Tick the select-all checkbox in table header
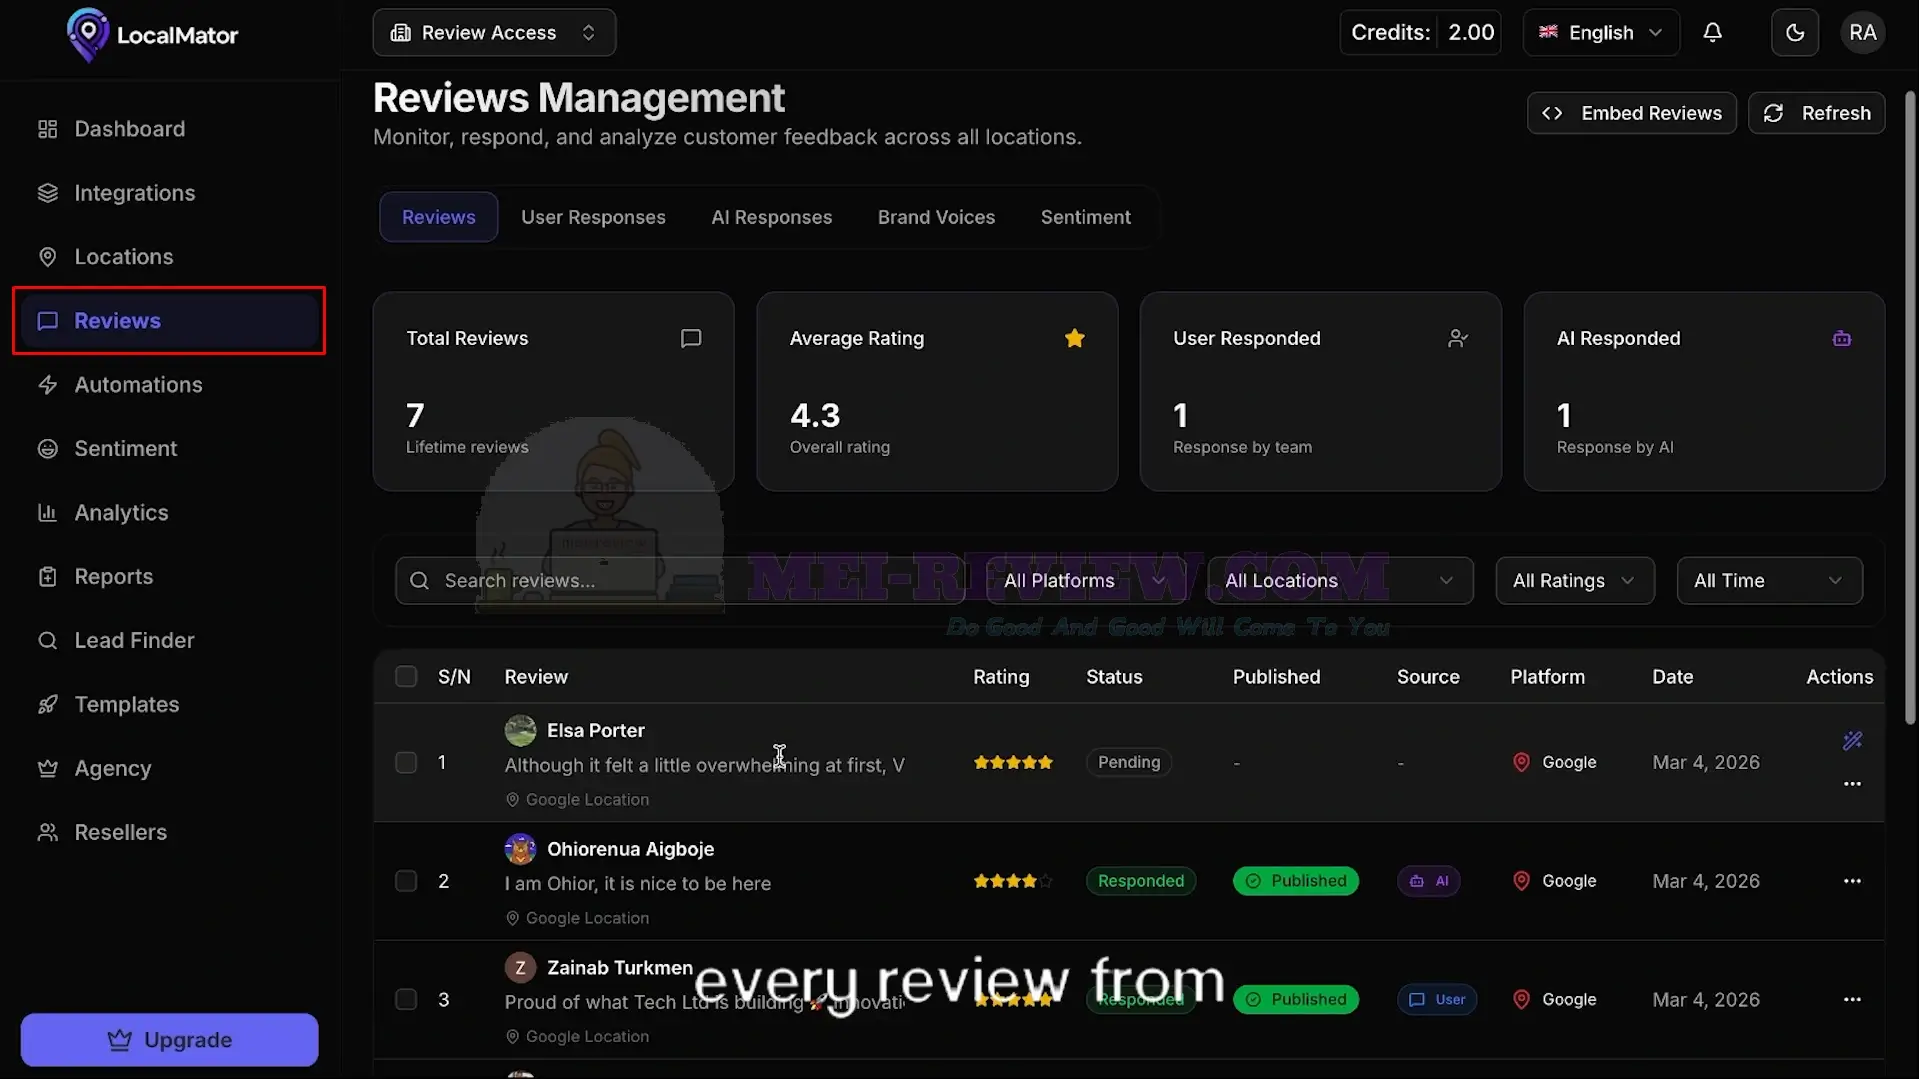The image size is (1919, 1079). point(406,677)
